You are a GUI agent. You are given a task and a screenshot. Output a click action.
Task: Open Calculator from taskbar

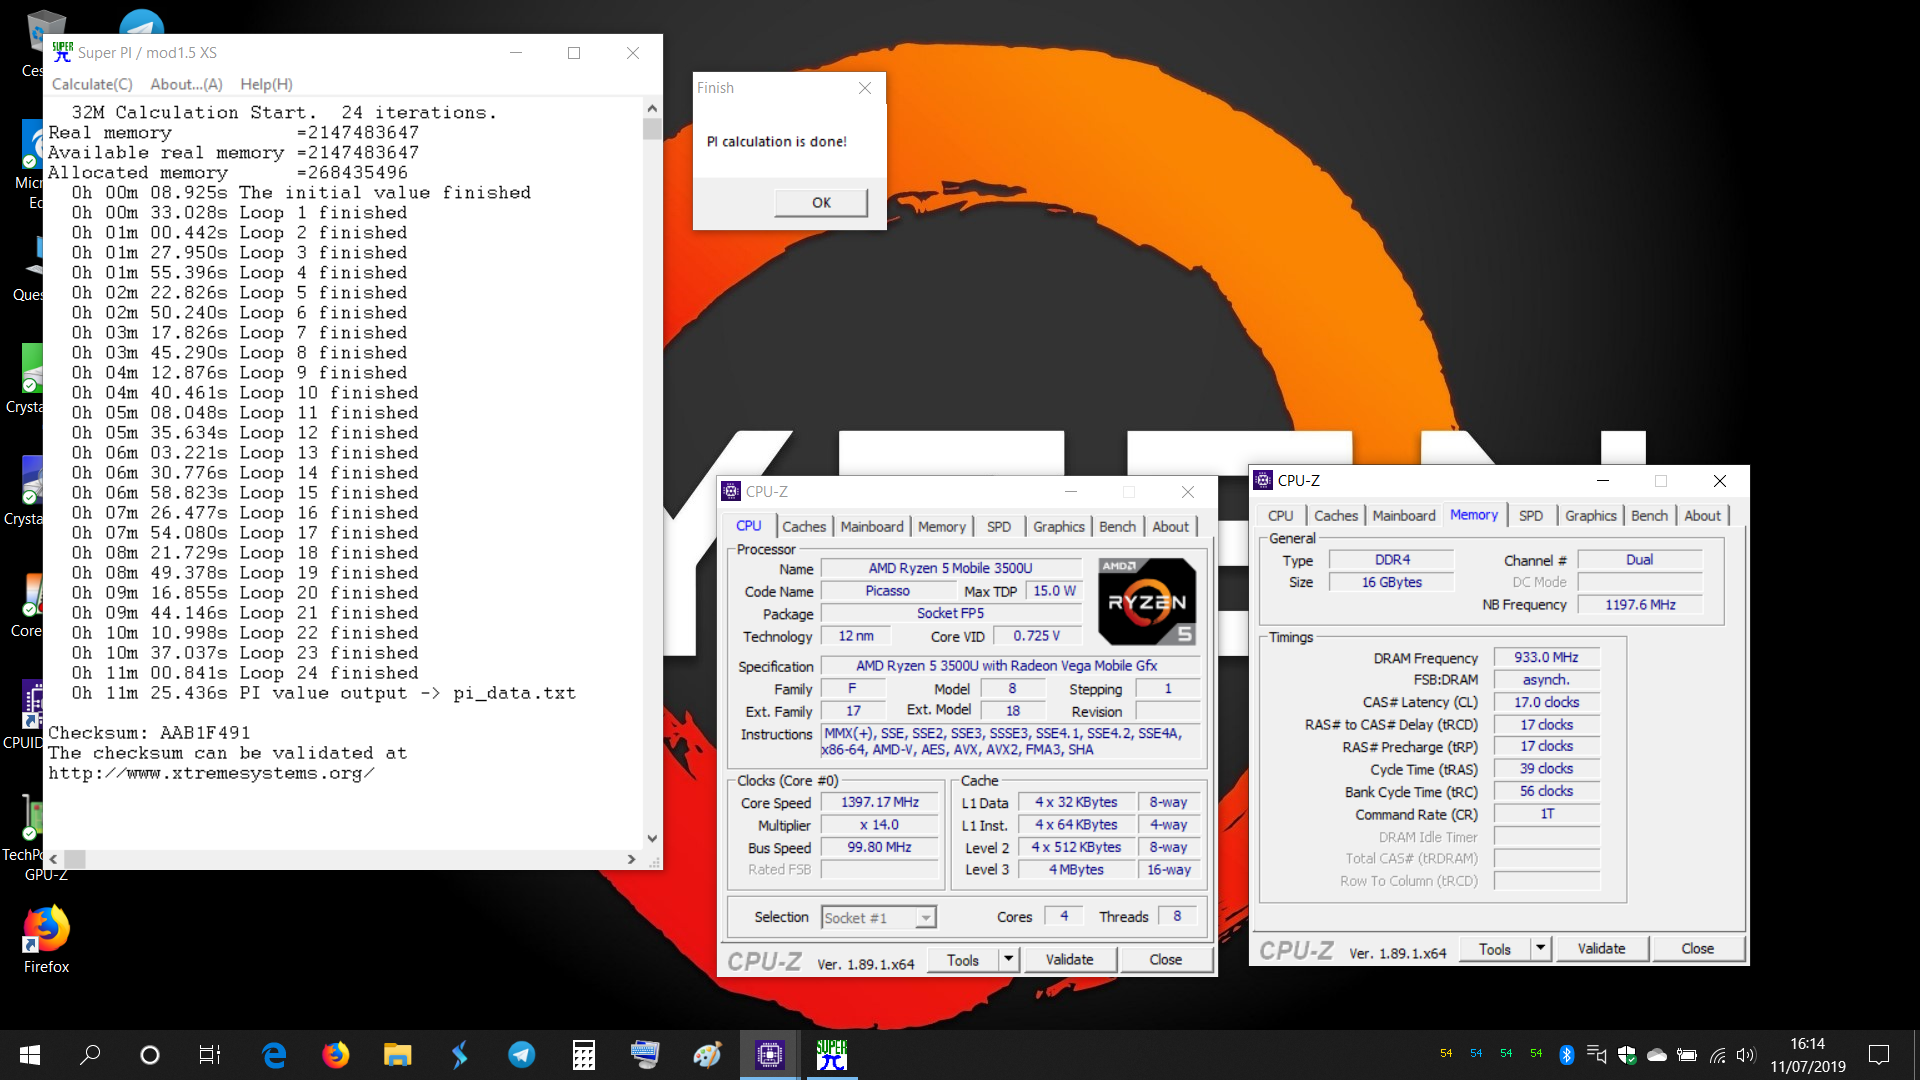(x=584, y=1055)
